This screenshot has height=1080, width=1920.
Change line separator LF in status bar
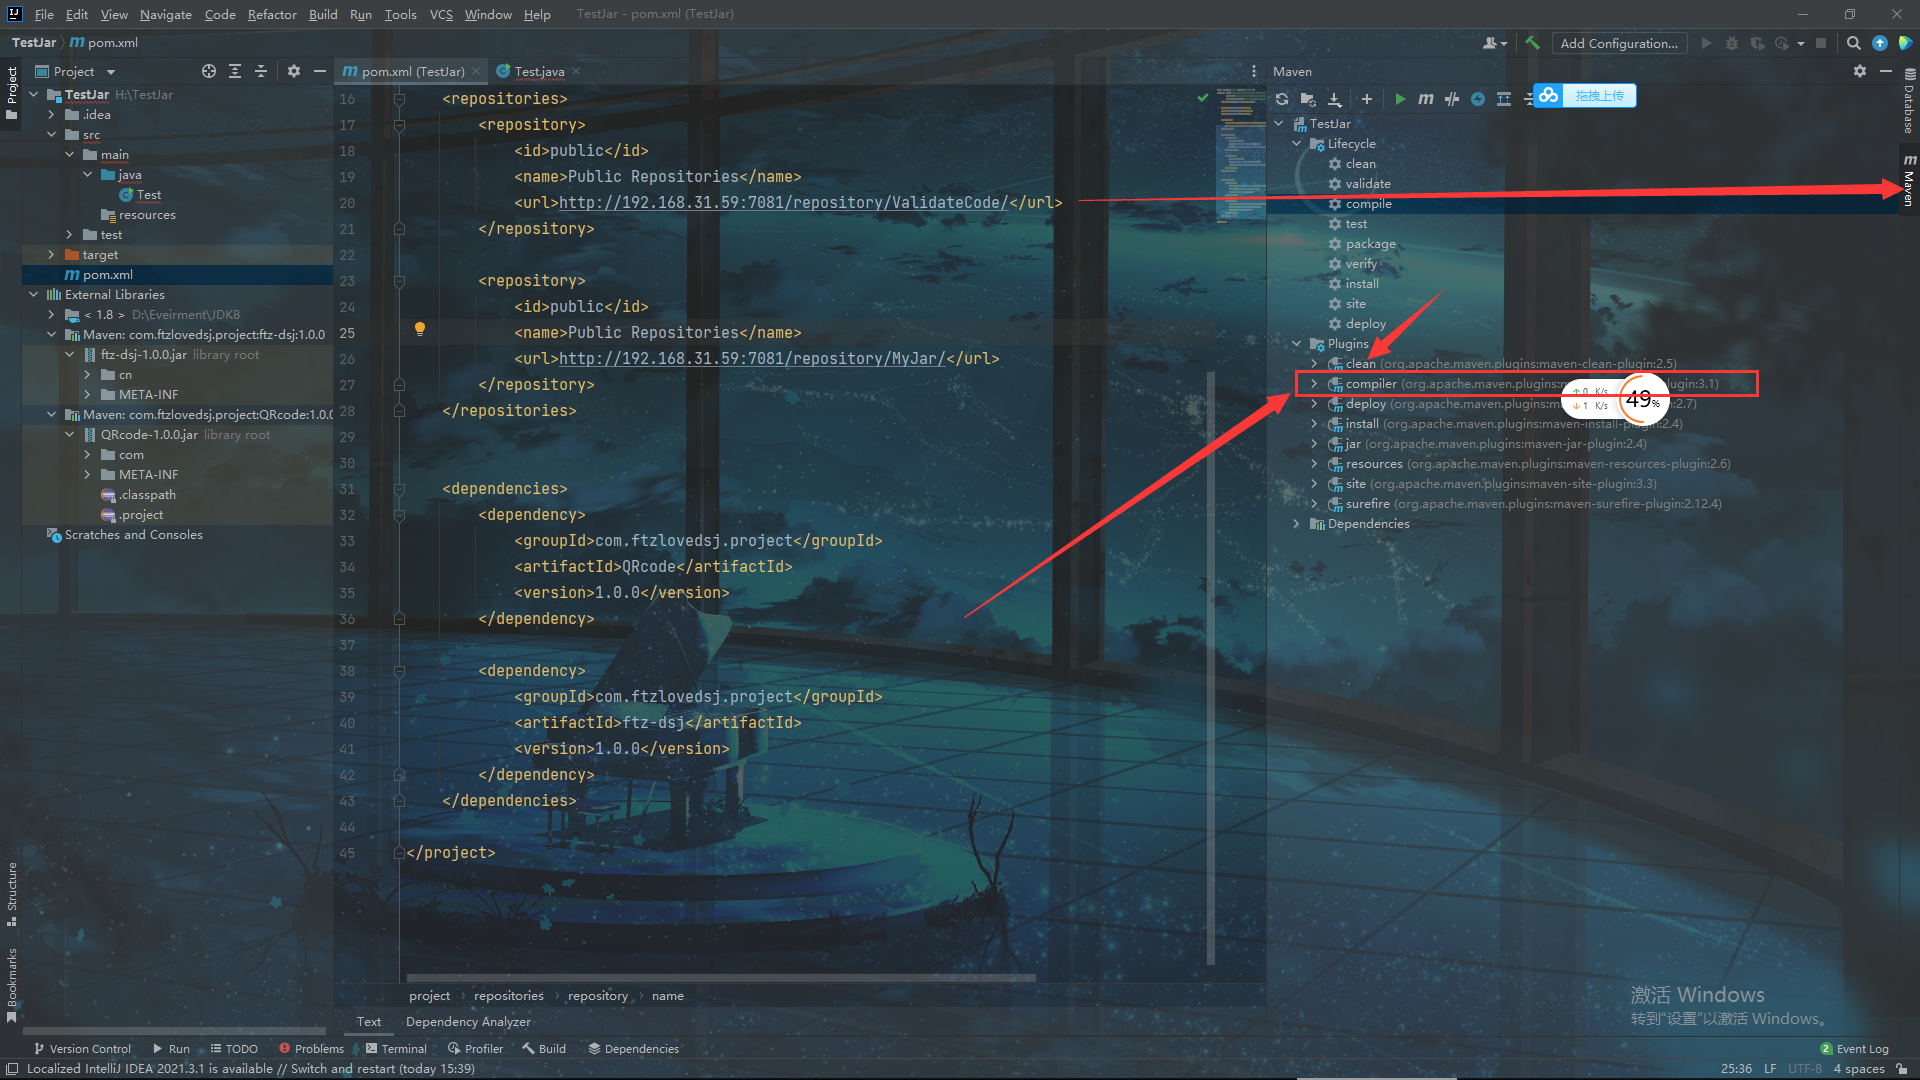(x=1770, y=1069)
